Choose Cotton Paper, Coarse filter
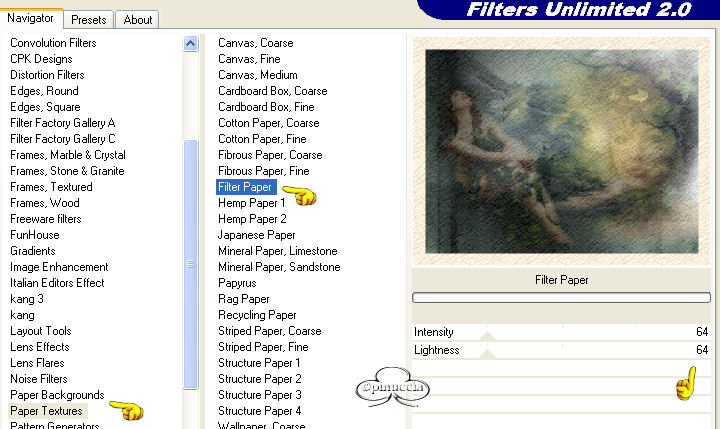Image resolution: width=720 pixels, height=429 pixels. (269, 123)
